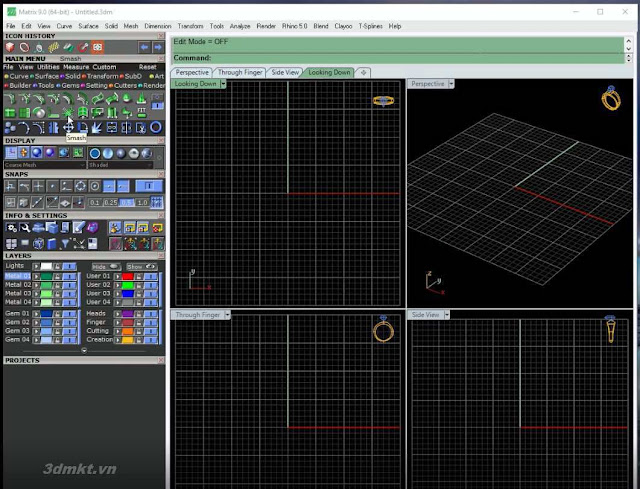This screenshot has height=489, width=640.
Task: Open the Through Finger viewport dropdown arrow
Action: (228, 315)
